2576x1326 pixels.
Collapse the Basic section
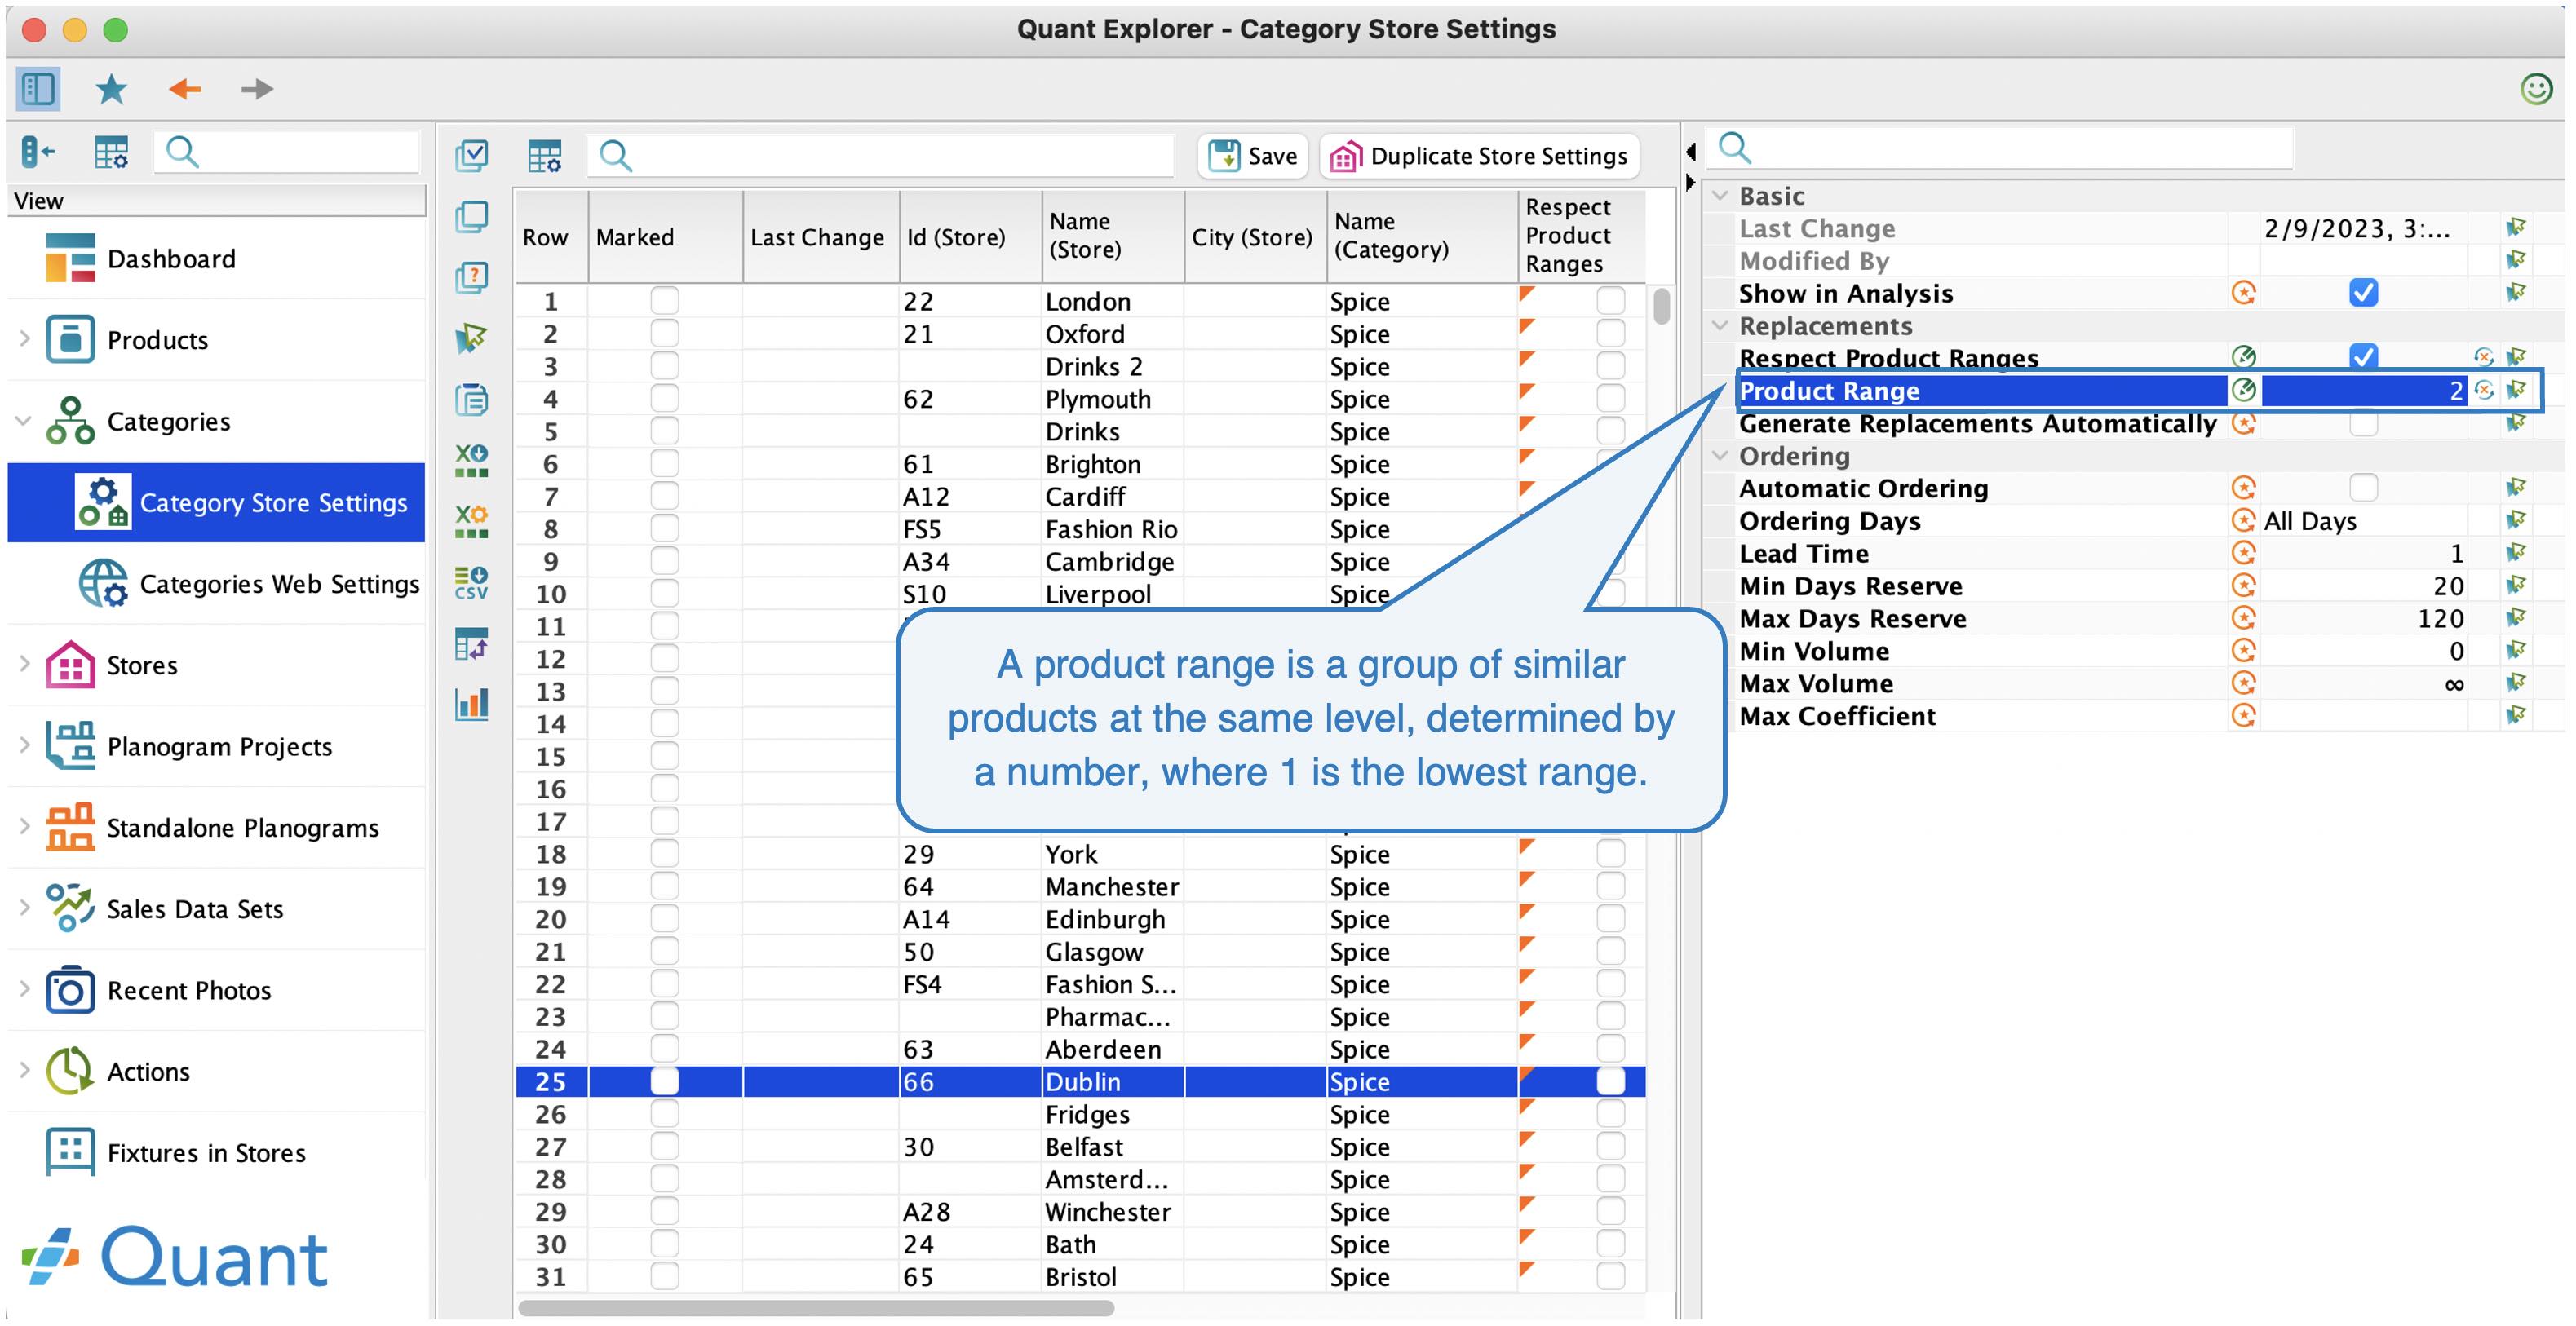(x=1720, y=196)
